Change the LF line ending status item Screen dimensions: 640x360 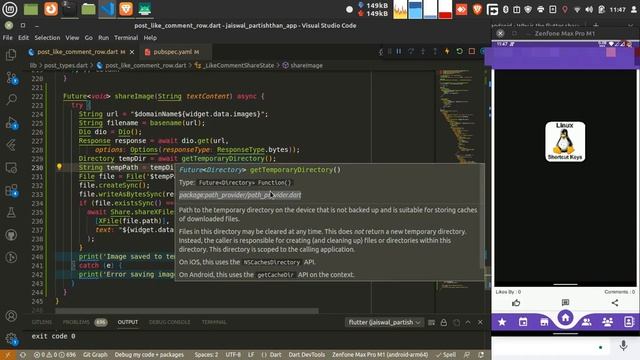[x=251, y=355]
